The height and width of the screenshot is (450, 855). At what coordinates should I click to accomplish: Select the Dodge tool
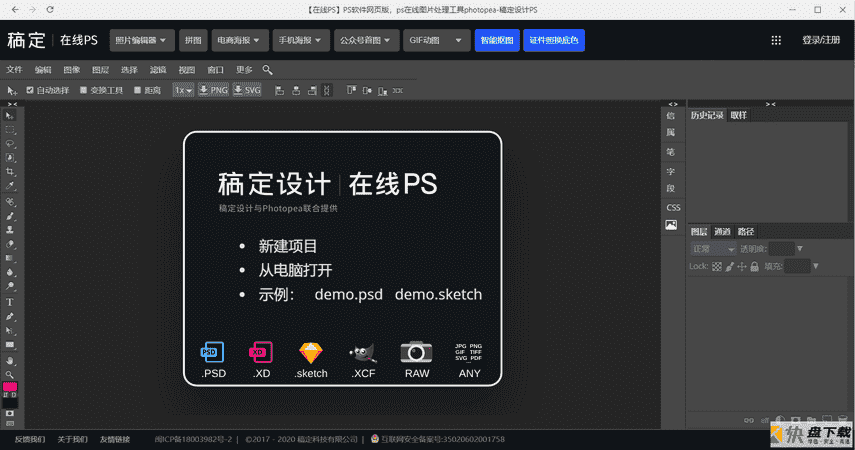[x=10, y=286]
